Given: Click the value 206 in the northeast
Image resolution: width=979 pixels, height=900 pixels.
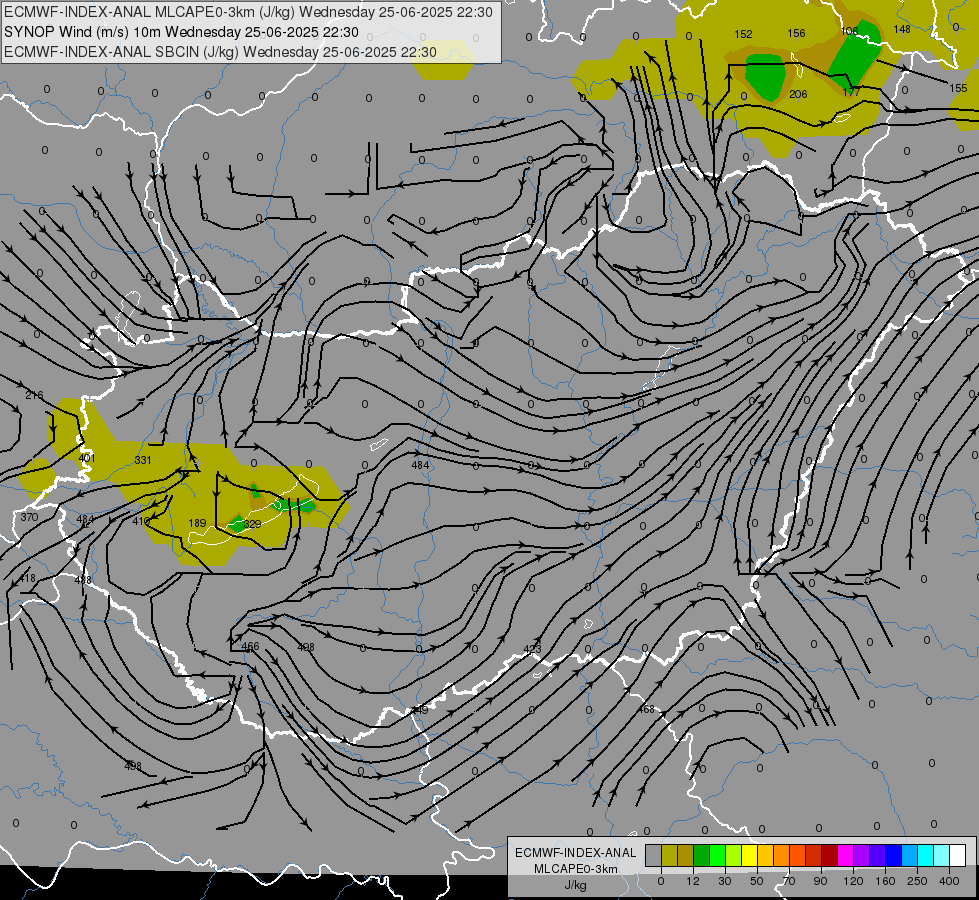Looking at the screenshot, I should [x=799, y=94].
